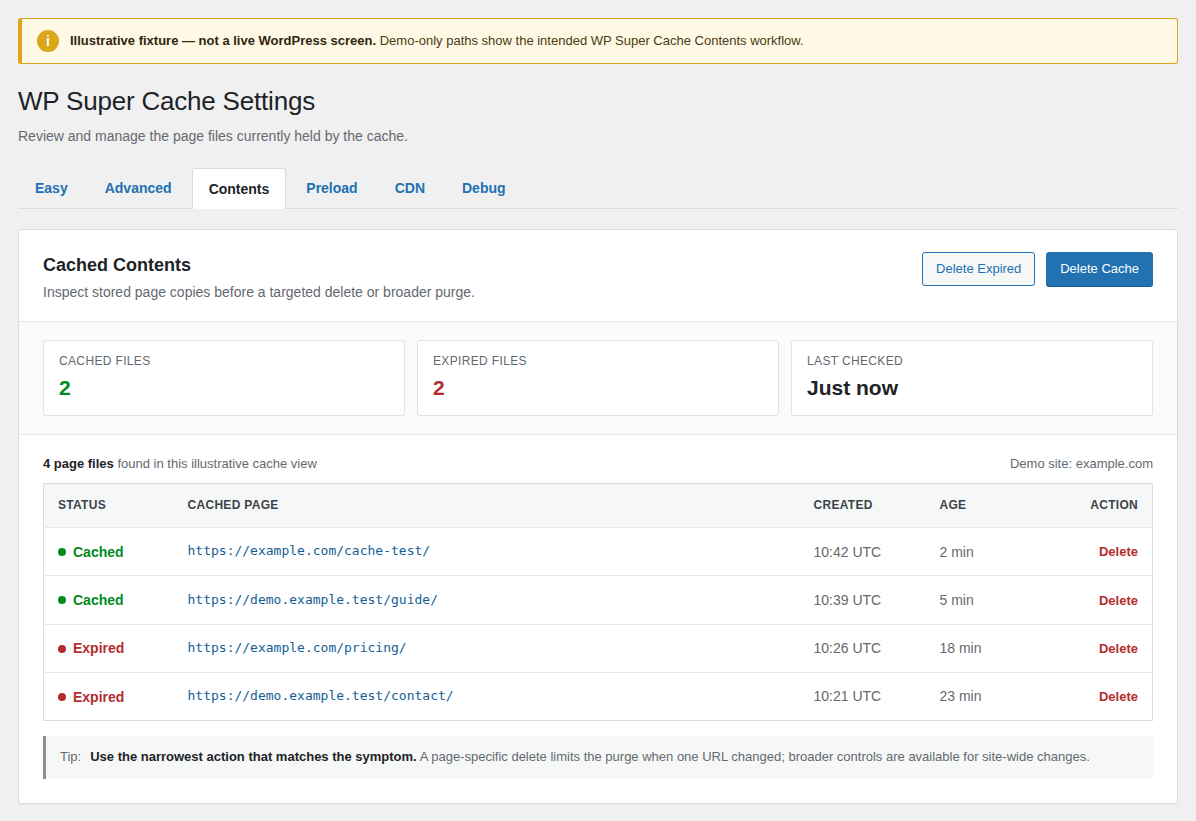The width and height of the screenshot is (1196, 821).
Task: Open the CDN tab
Action: [x=410, y=188]
